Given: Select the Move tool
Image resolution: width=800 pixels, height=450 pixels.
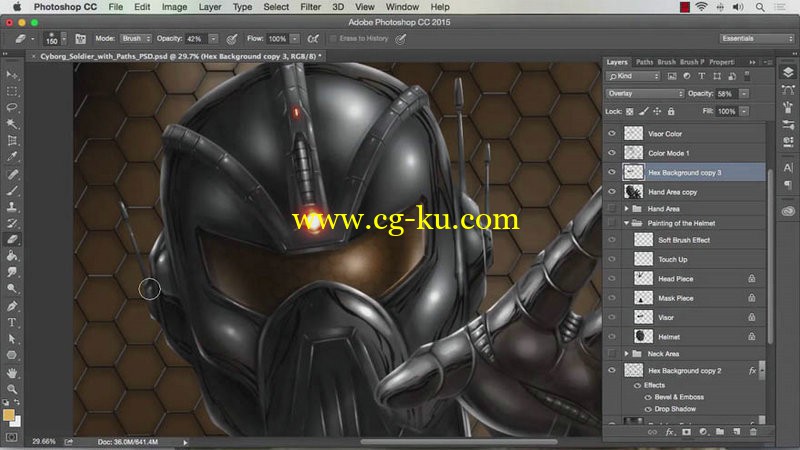Looking at the screenshot, I should click(x=12, y=76).
